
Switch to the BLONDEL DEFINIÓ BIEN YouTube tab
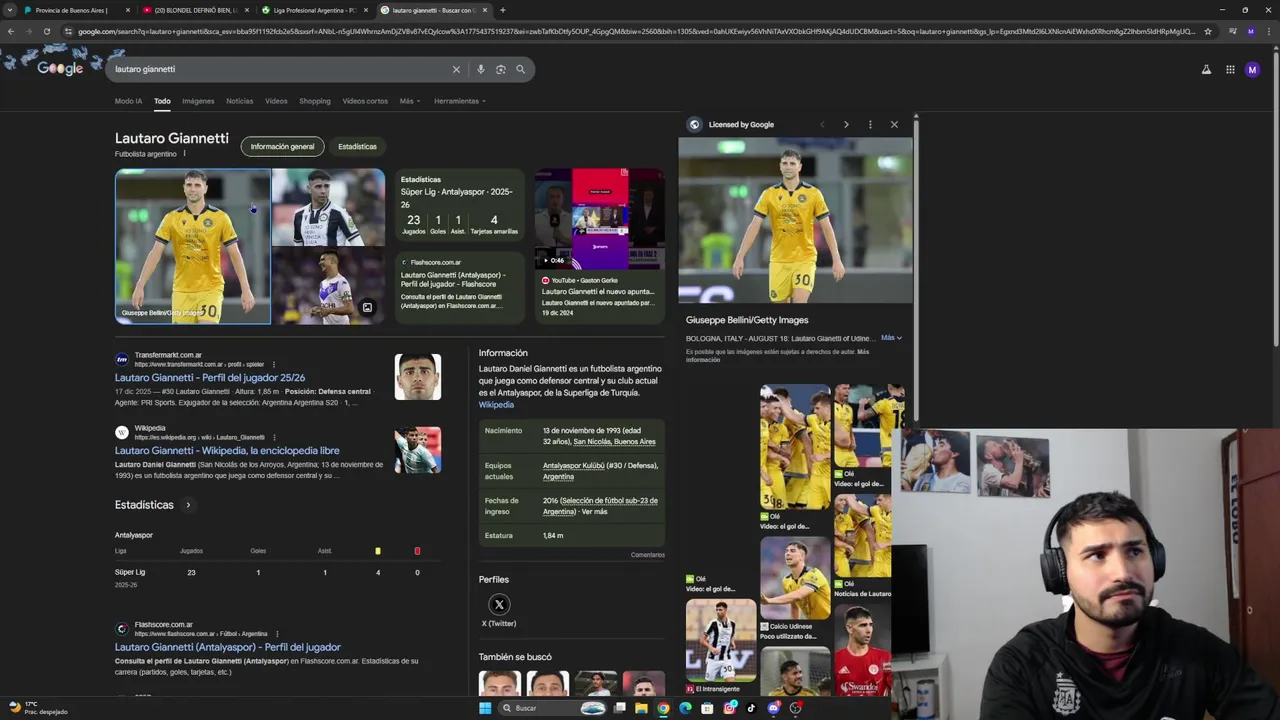click(195, 10)
